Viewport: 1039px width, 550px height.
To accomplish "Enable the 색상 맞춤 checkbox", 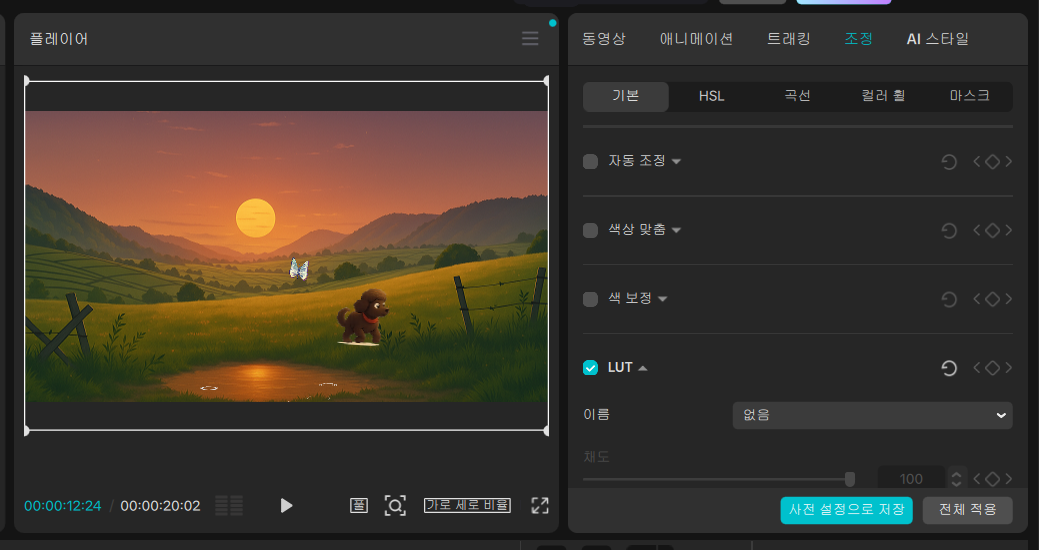I will (590, 231).
